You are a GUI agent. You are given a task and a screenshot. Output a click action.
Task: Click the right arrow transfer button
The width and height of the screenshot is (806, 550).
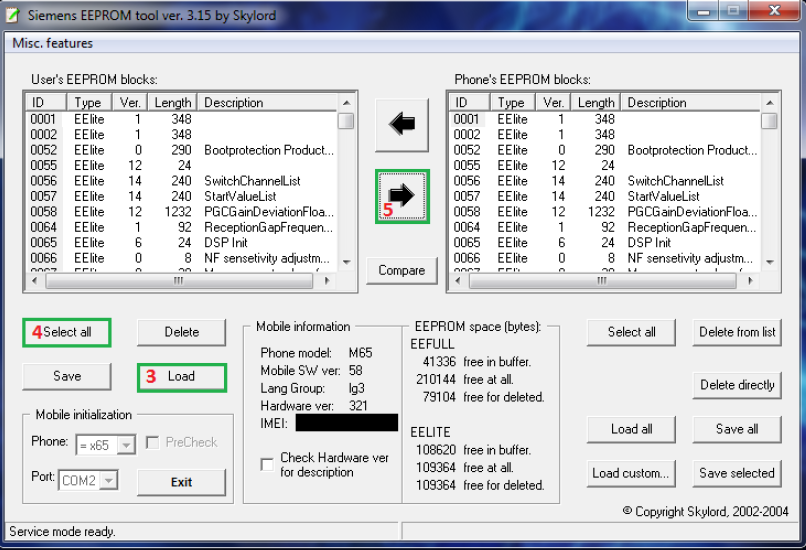point(402,196)
